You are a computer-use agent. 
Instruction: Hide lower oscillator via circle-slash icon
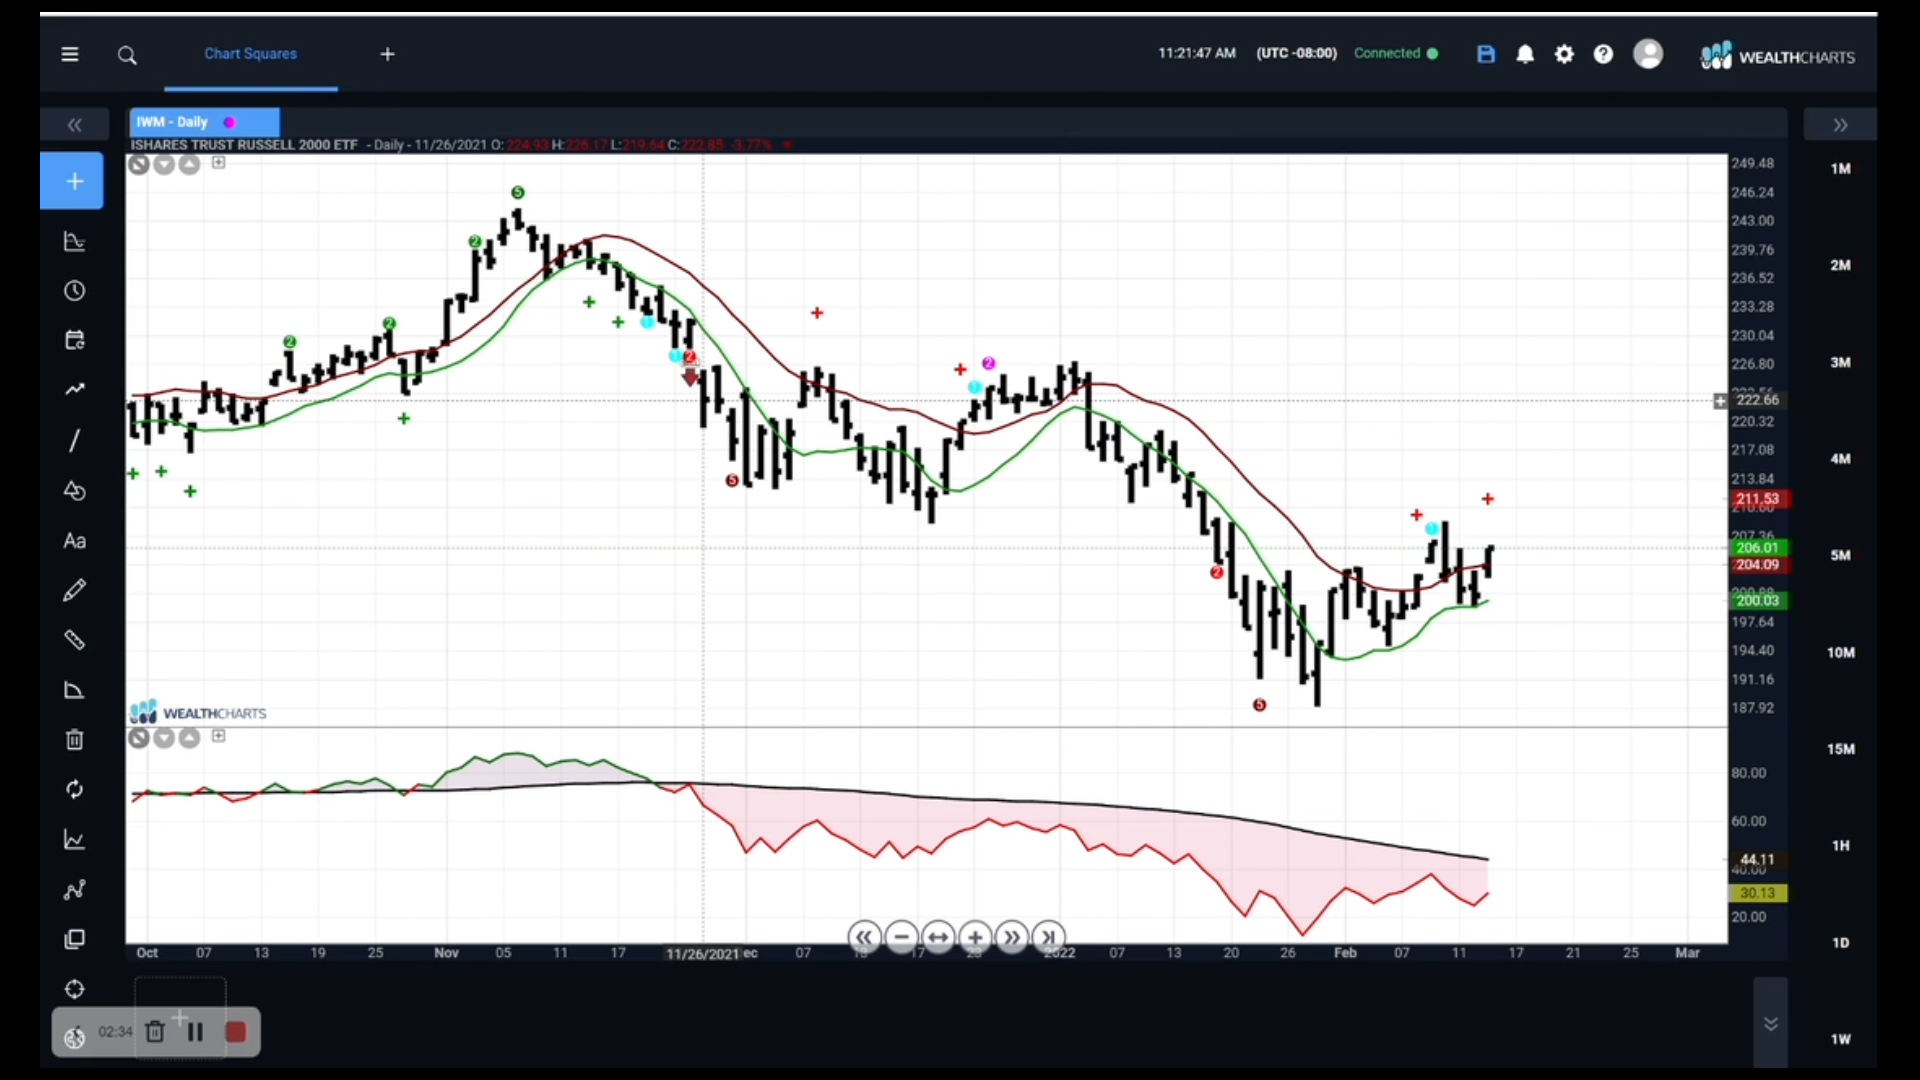click(139, 738)
